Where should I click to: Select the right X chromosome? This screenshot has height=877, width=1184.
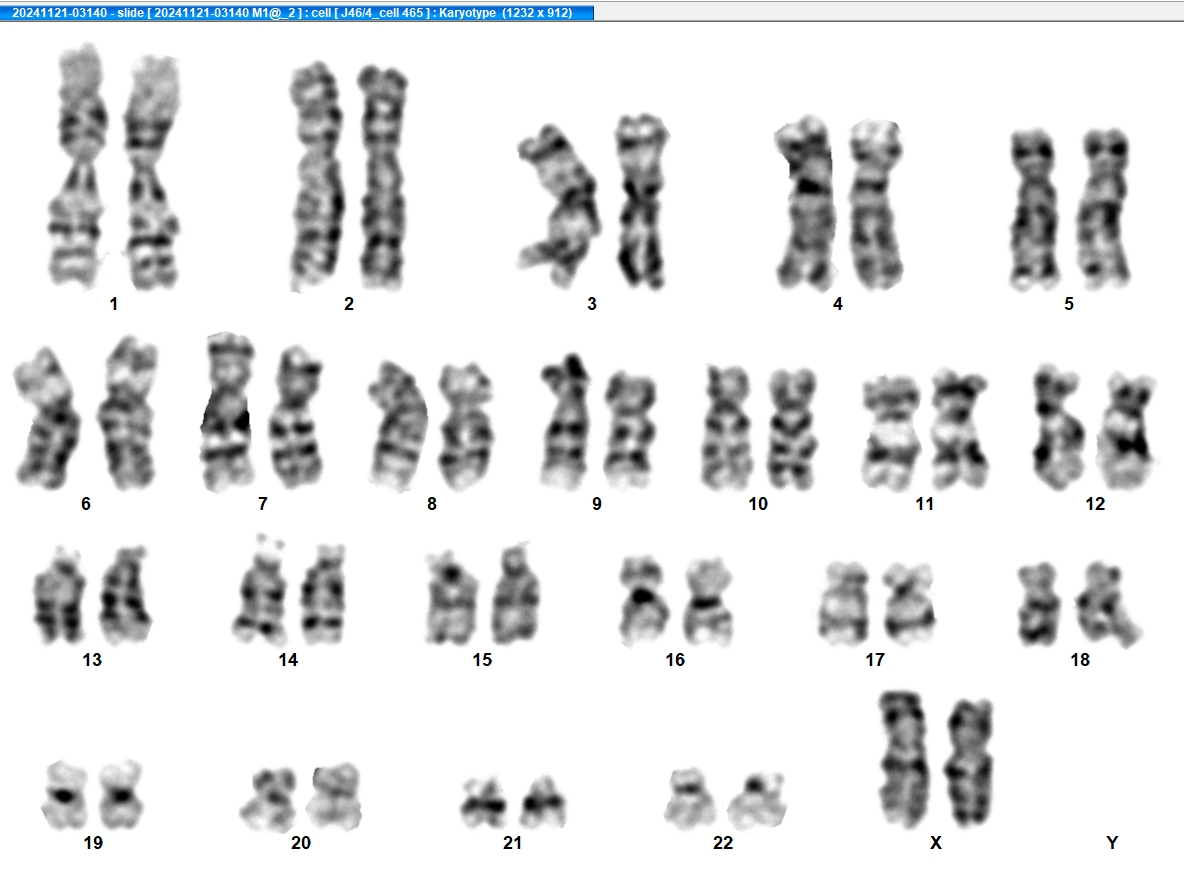970,763
